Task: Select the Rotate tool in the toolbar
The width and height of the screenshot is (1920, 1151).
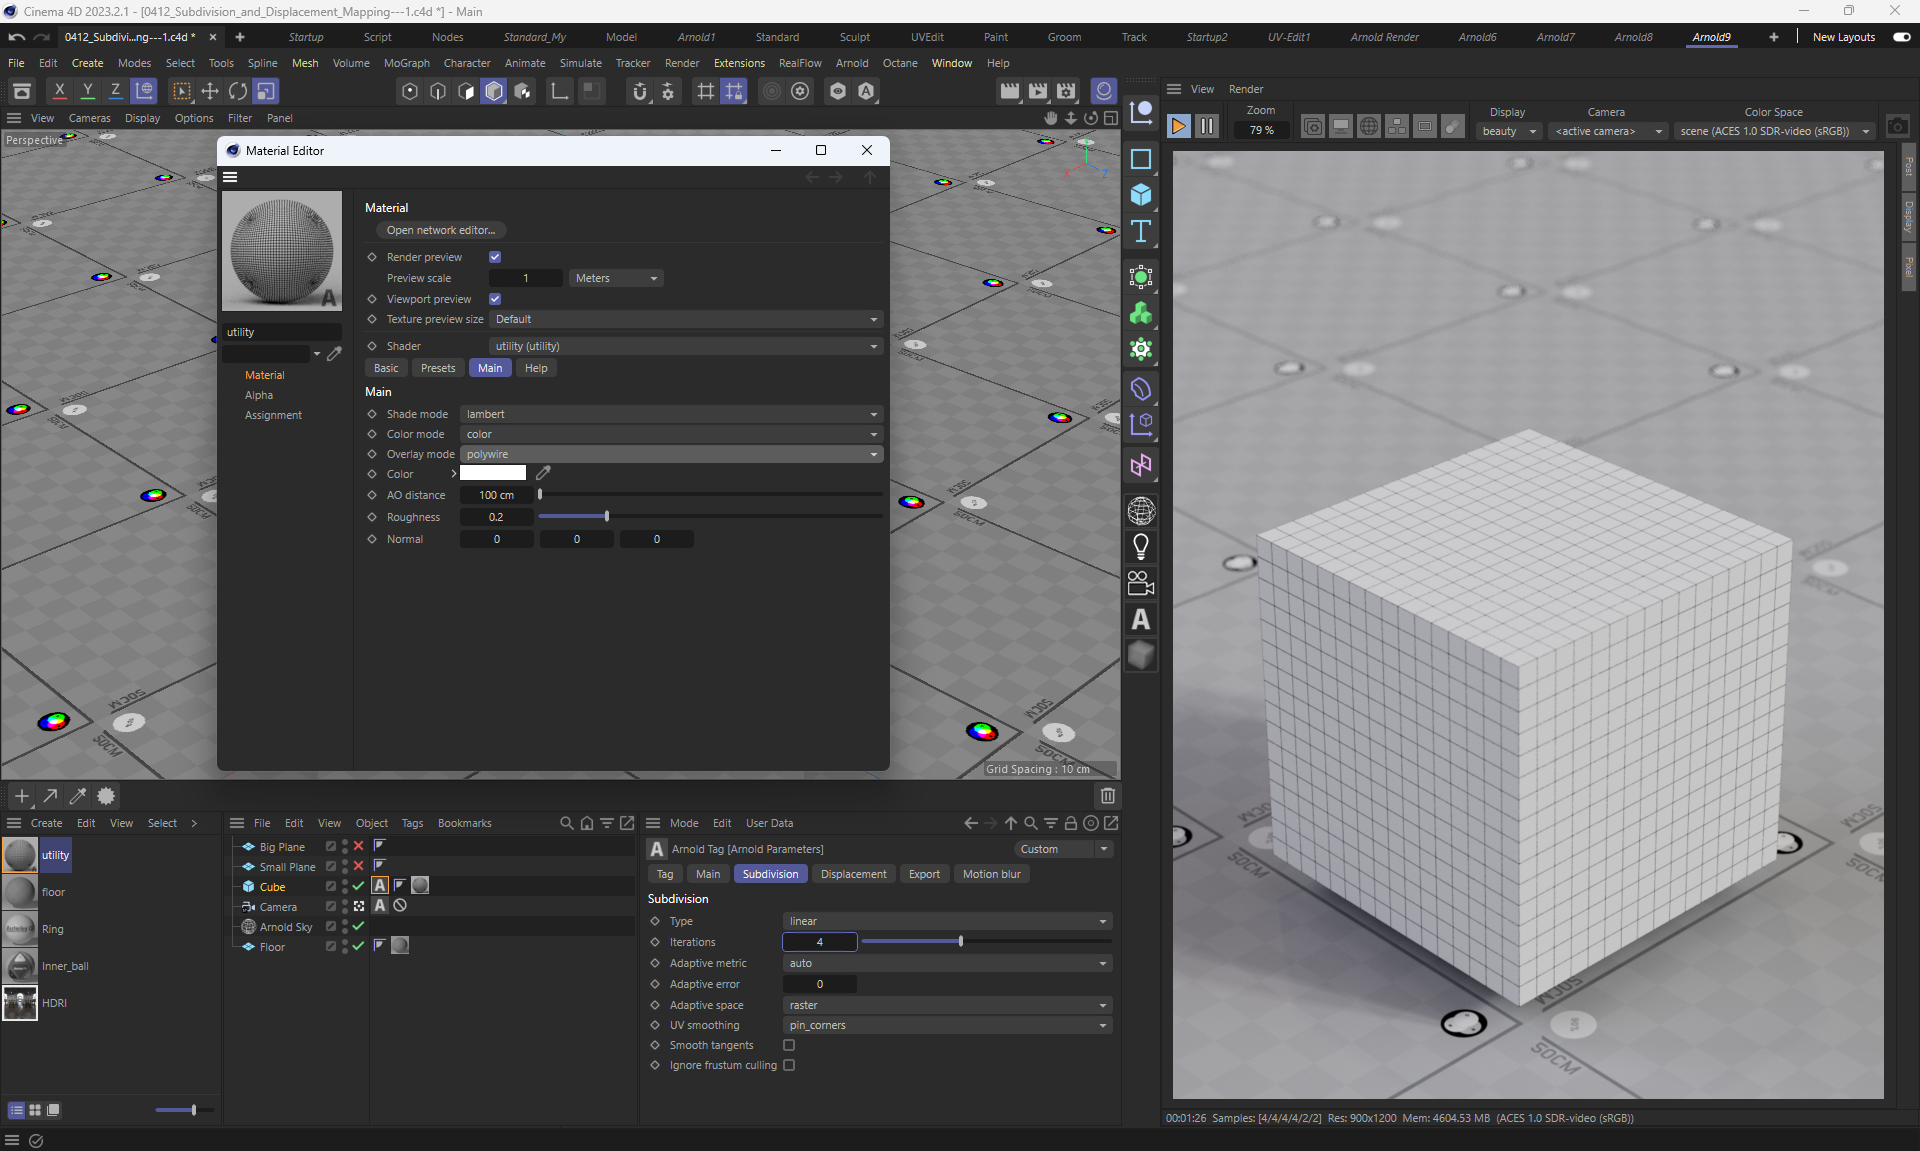Action: click(x=238, y=91)
